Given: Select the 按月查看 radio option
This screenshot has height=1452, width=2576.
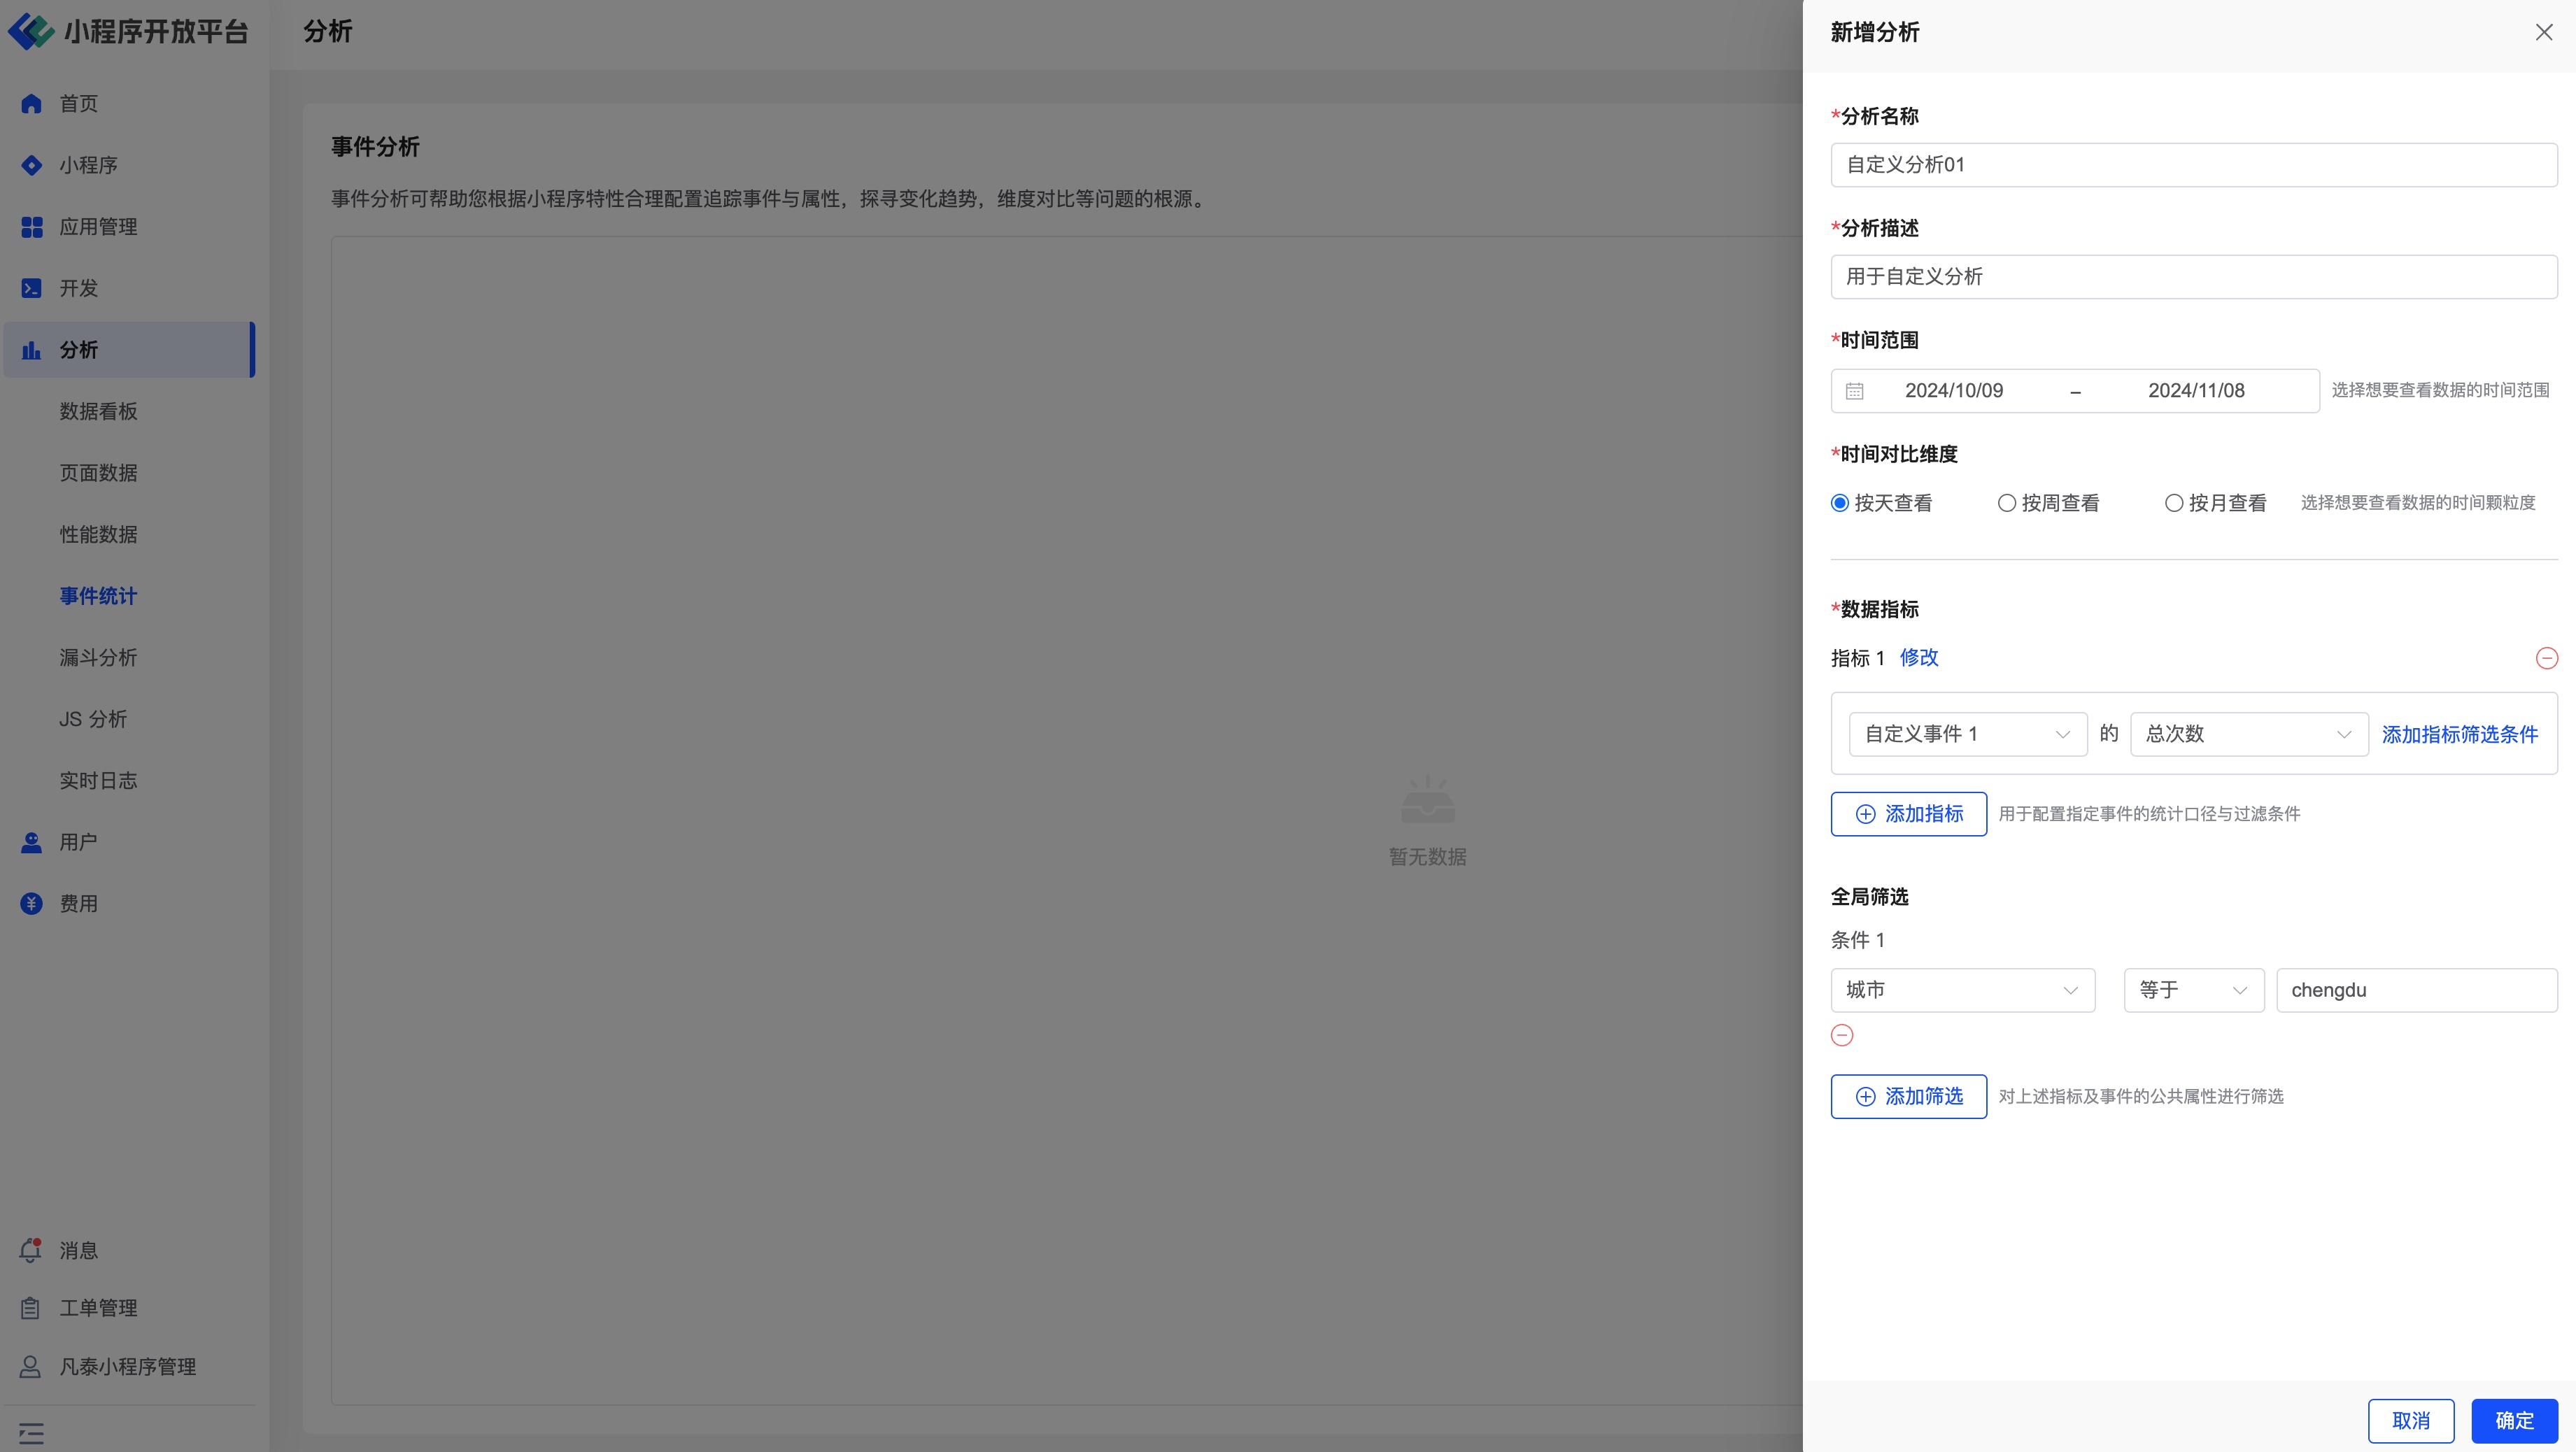Looking at the screenshot, I should [2174, 503].
